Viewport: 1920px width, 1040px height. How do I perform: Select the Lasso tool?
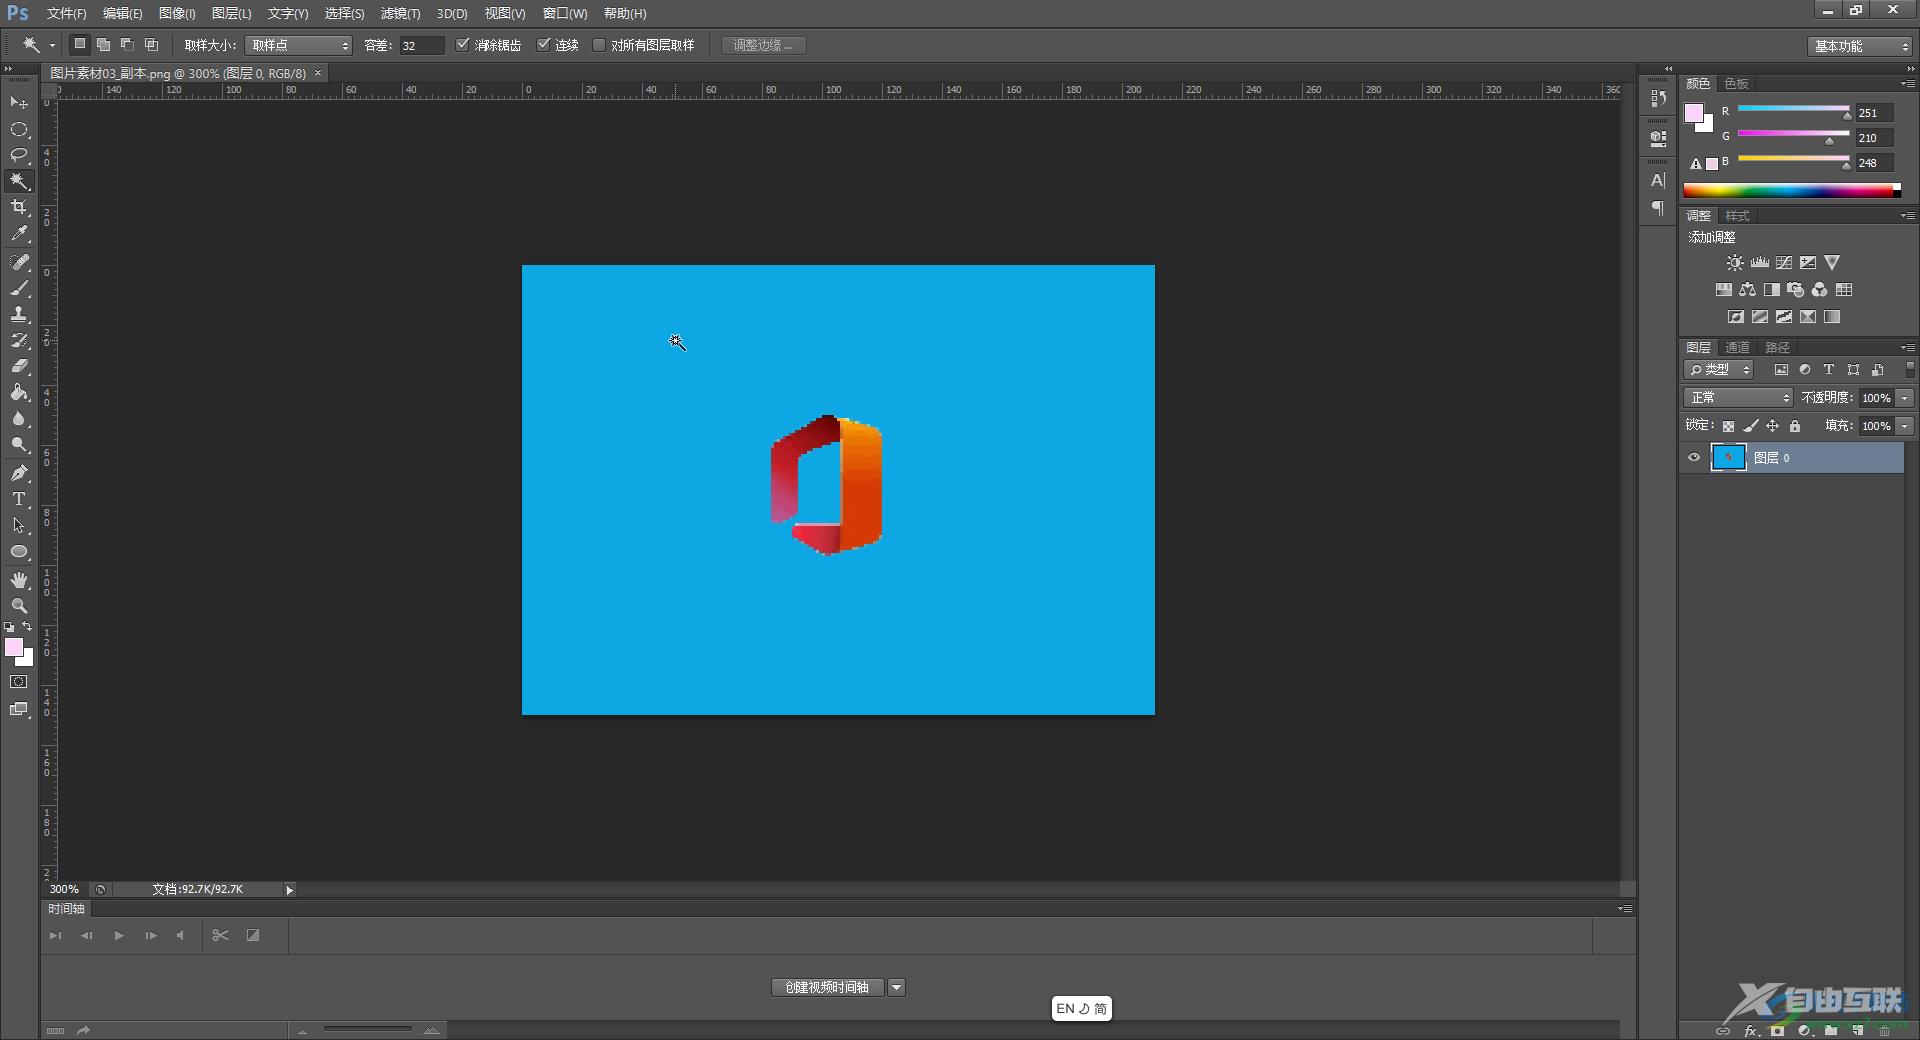(18, 155)
